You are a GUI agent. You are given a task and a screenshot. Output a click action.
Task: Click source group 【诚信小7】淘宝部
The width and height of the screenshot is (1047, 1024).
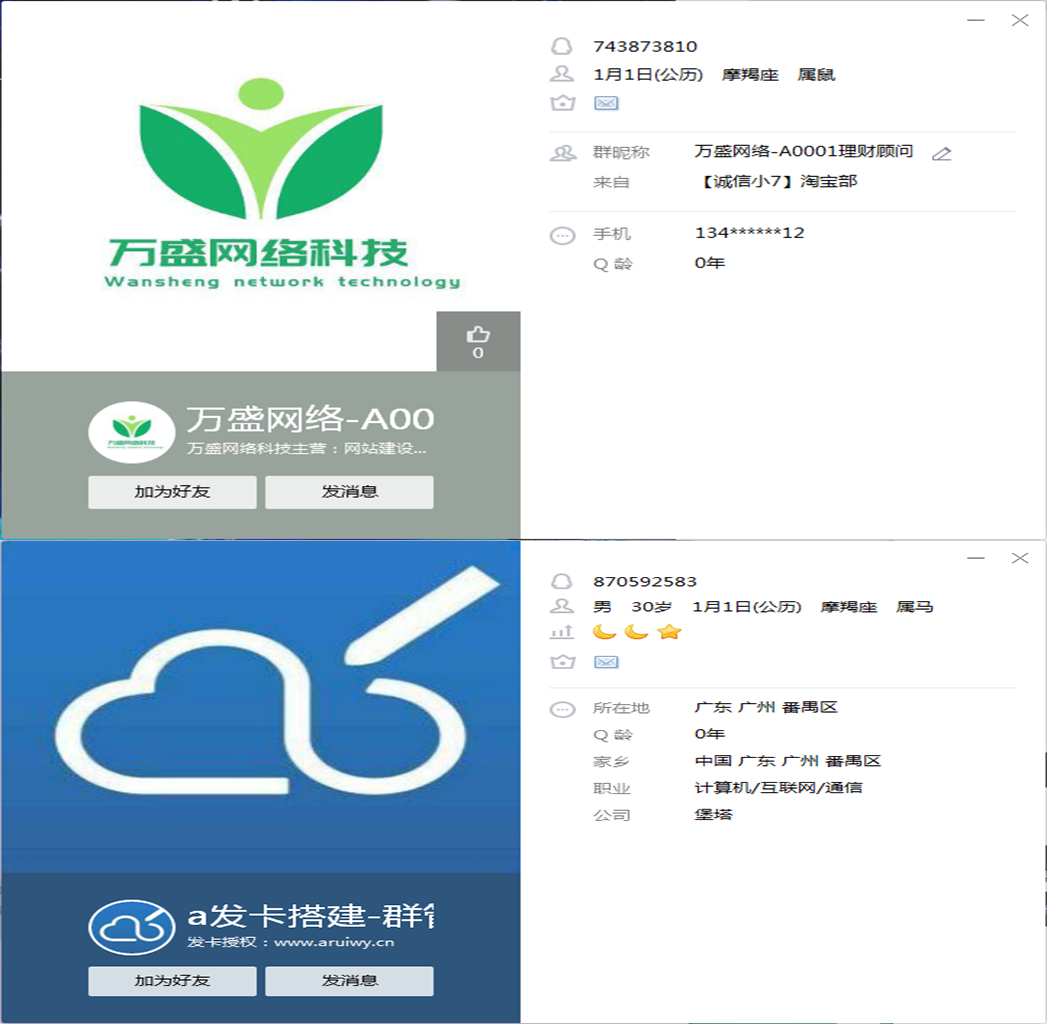click(777, 181)
